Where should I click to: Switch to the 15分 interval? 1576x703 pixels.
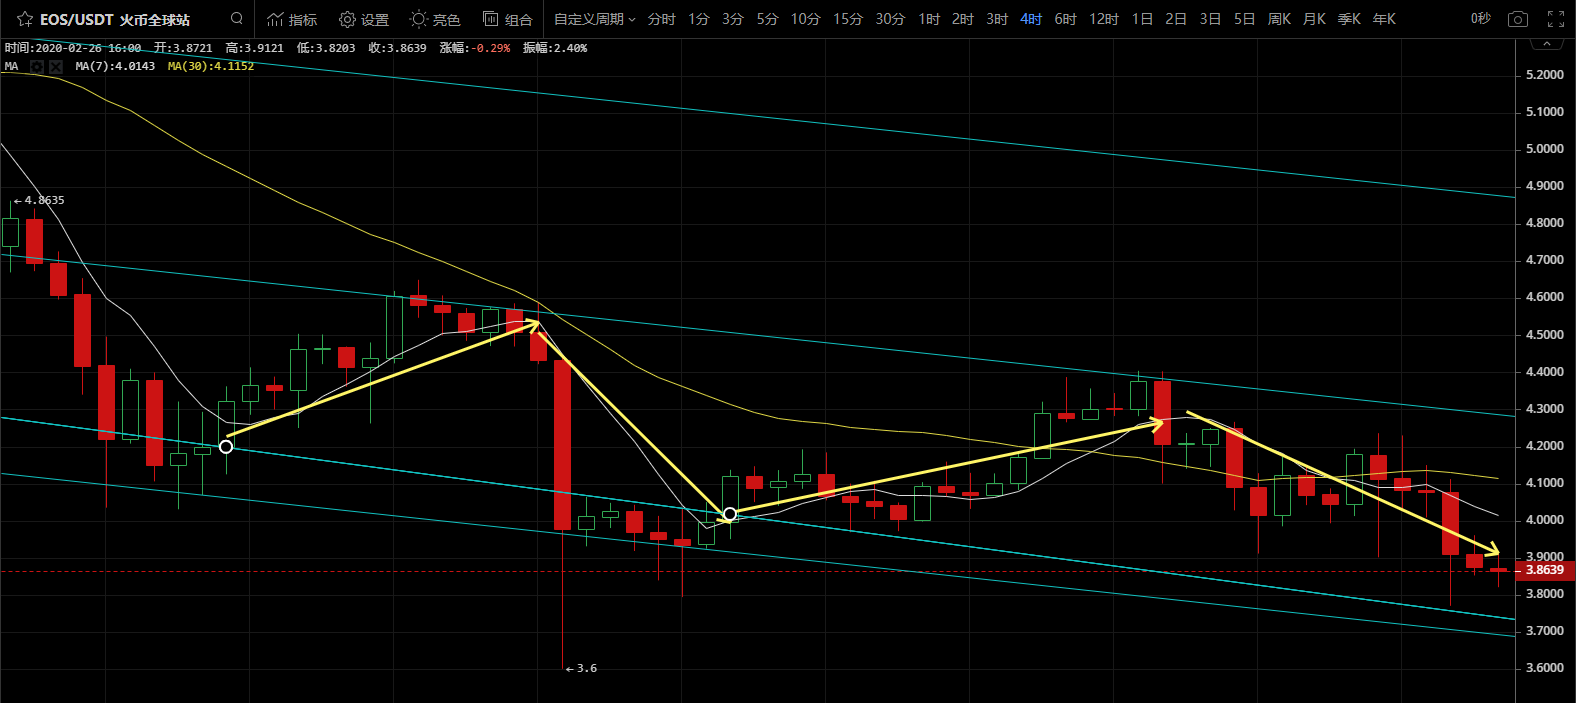click(x=848, y=19)
